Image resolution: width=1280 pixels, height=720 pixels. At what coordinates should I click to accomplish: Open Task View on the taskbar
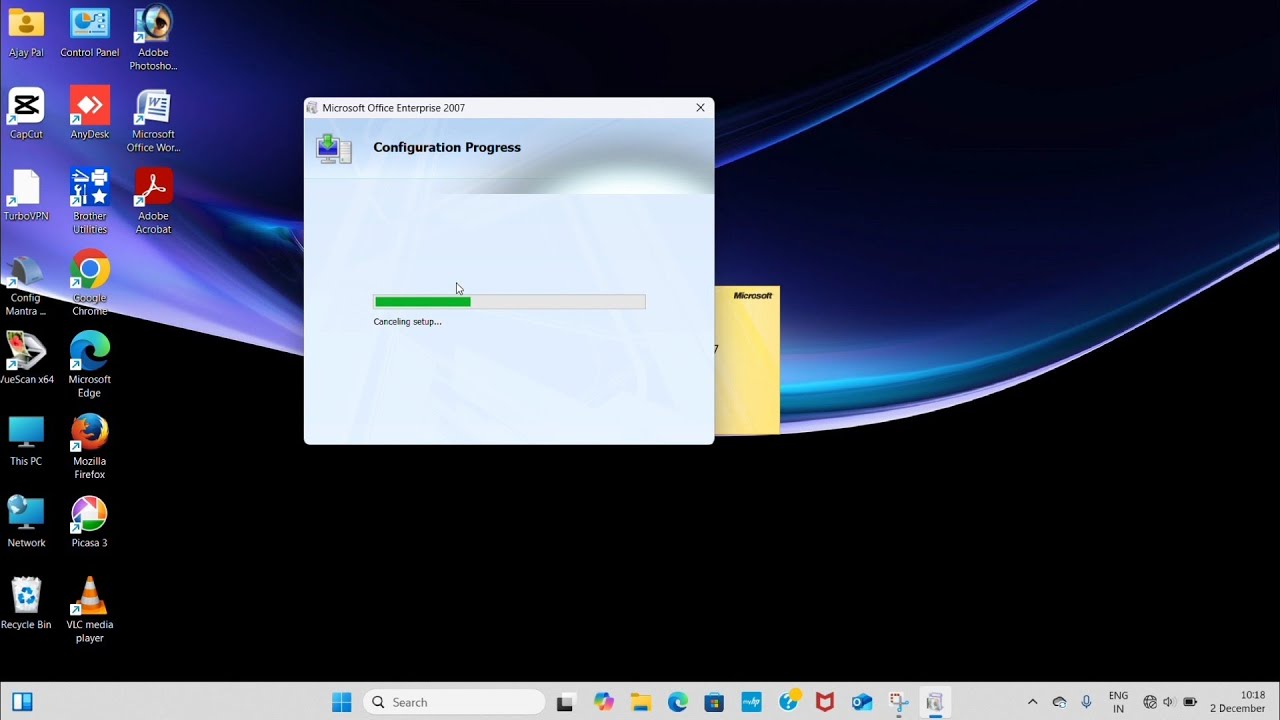click(x=566, y=702)
